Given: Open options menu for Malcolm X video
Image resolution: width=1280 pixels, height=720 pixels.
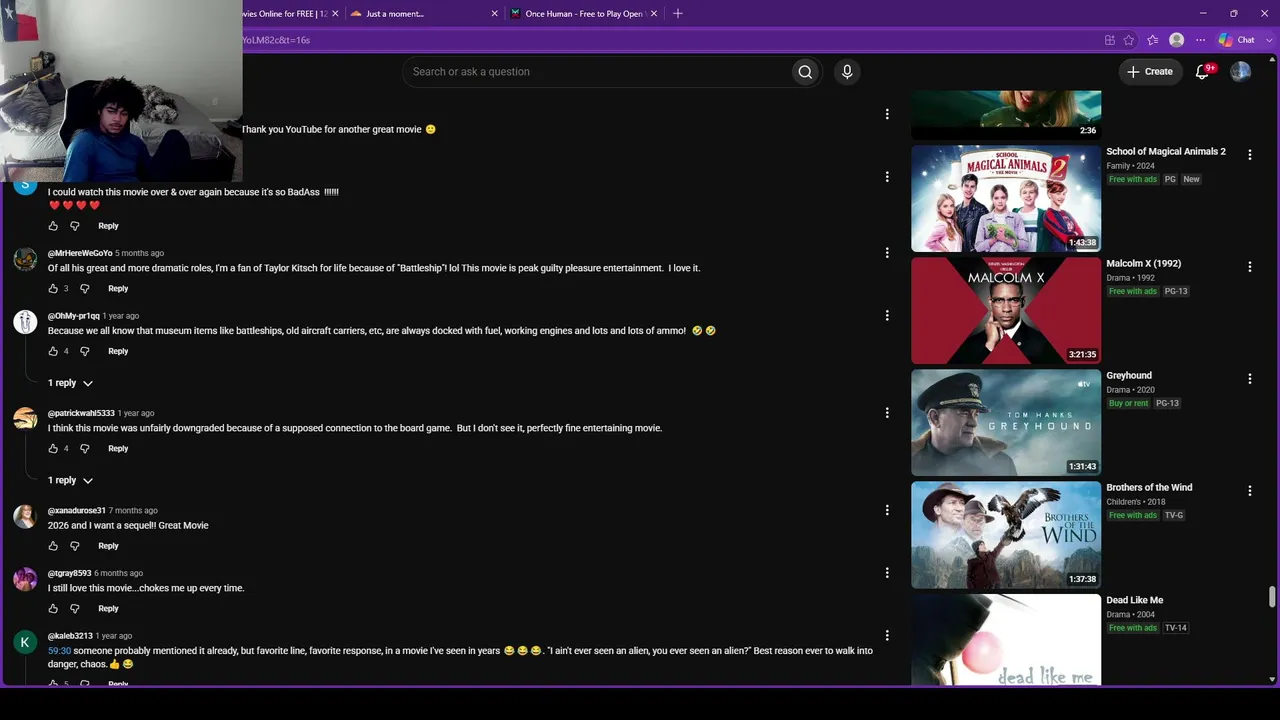Looking at the screenshot, I should click(1250, 266).
